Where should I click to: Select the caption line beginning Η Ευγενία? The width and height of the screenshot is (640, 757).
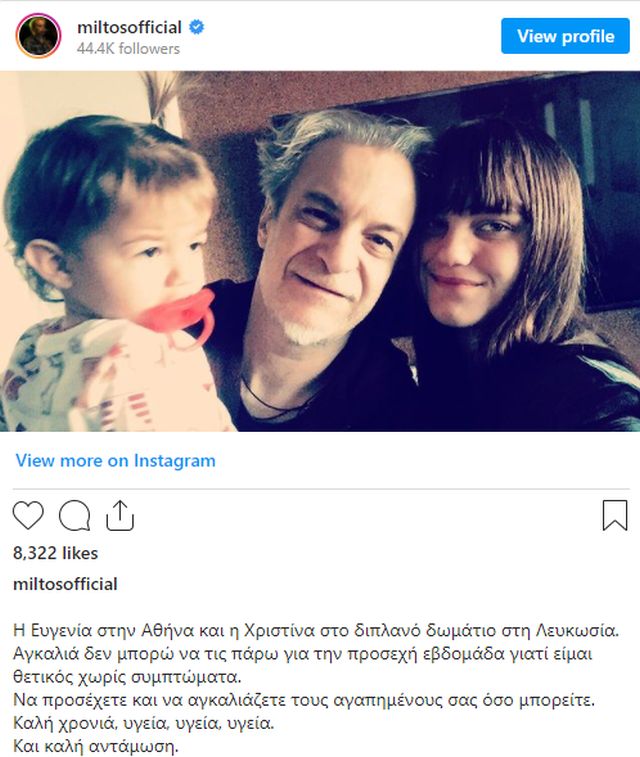pyautogui.click(x=316, y=631)
